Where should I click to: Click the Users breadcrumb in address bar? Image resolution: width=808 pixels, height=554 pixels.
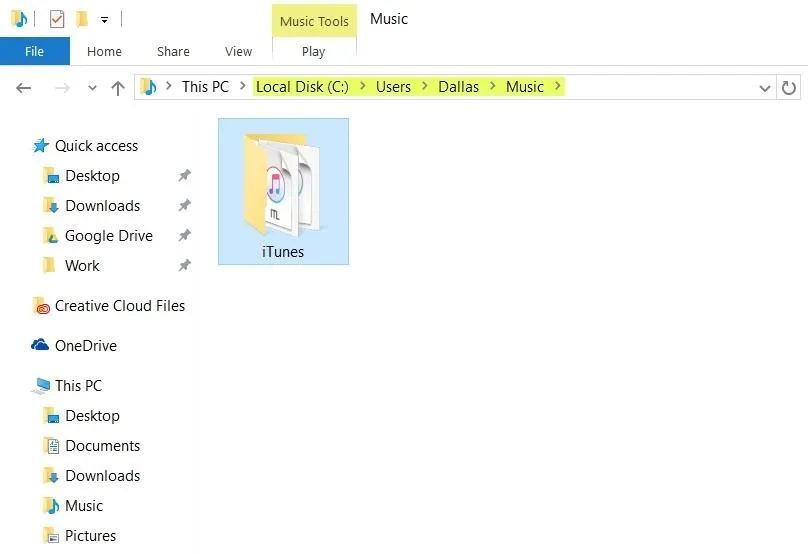coord(393,87)
